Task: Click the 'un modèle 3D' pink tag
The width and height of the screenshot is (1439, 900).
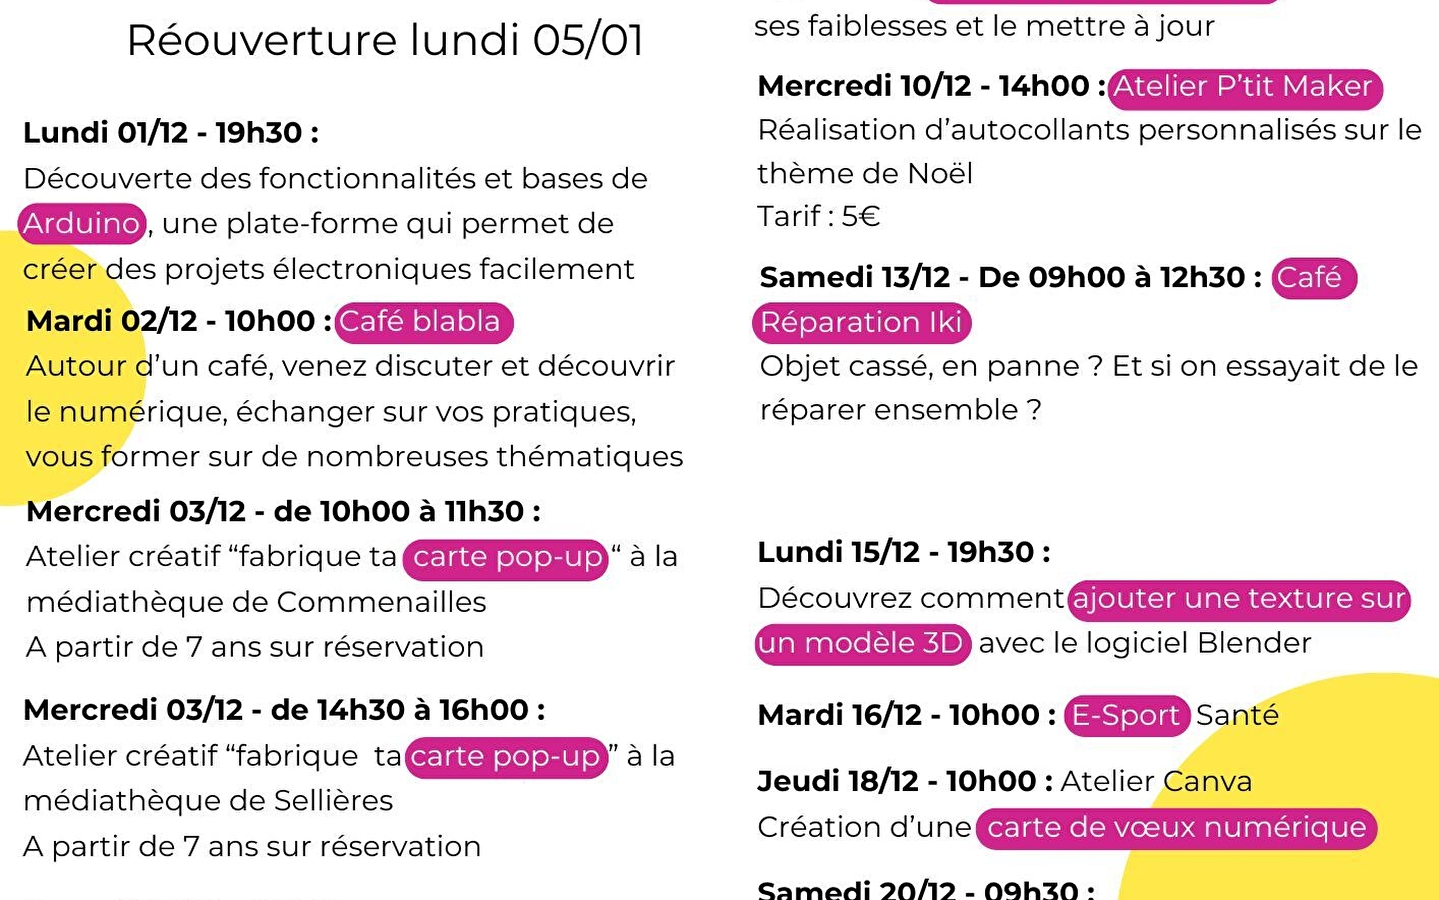Action: click(861, 643)
